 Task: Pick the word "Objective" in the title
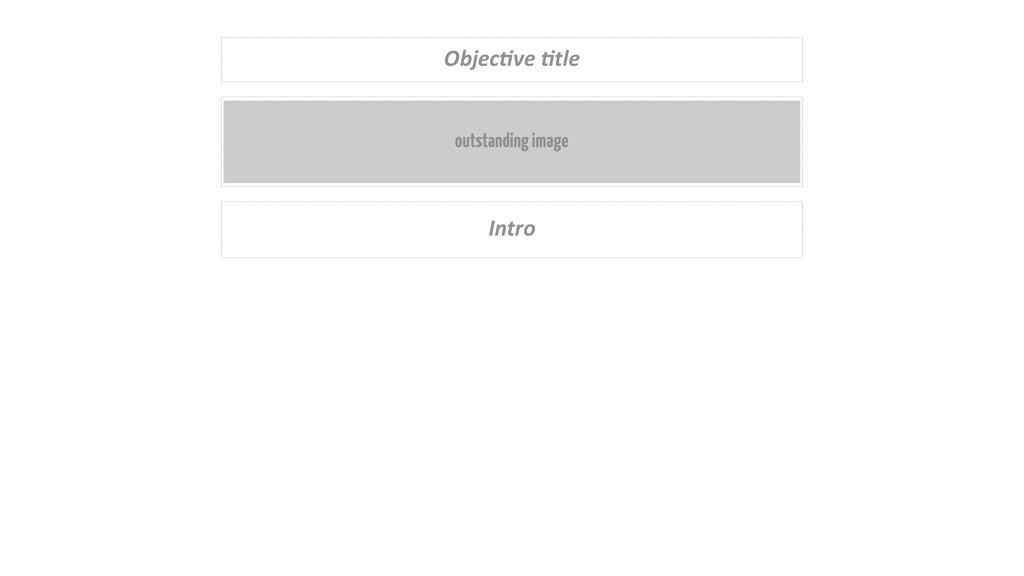click(489, 59)
